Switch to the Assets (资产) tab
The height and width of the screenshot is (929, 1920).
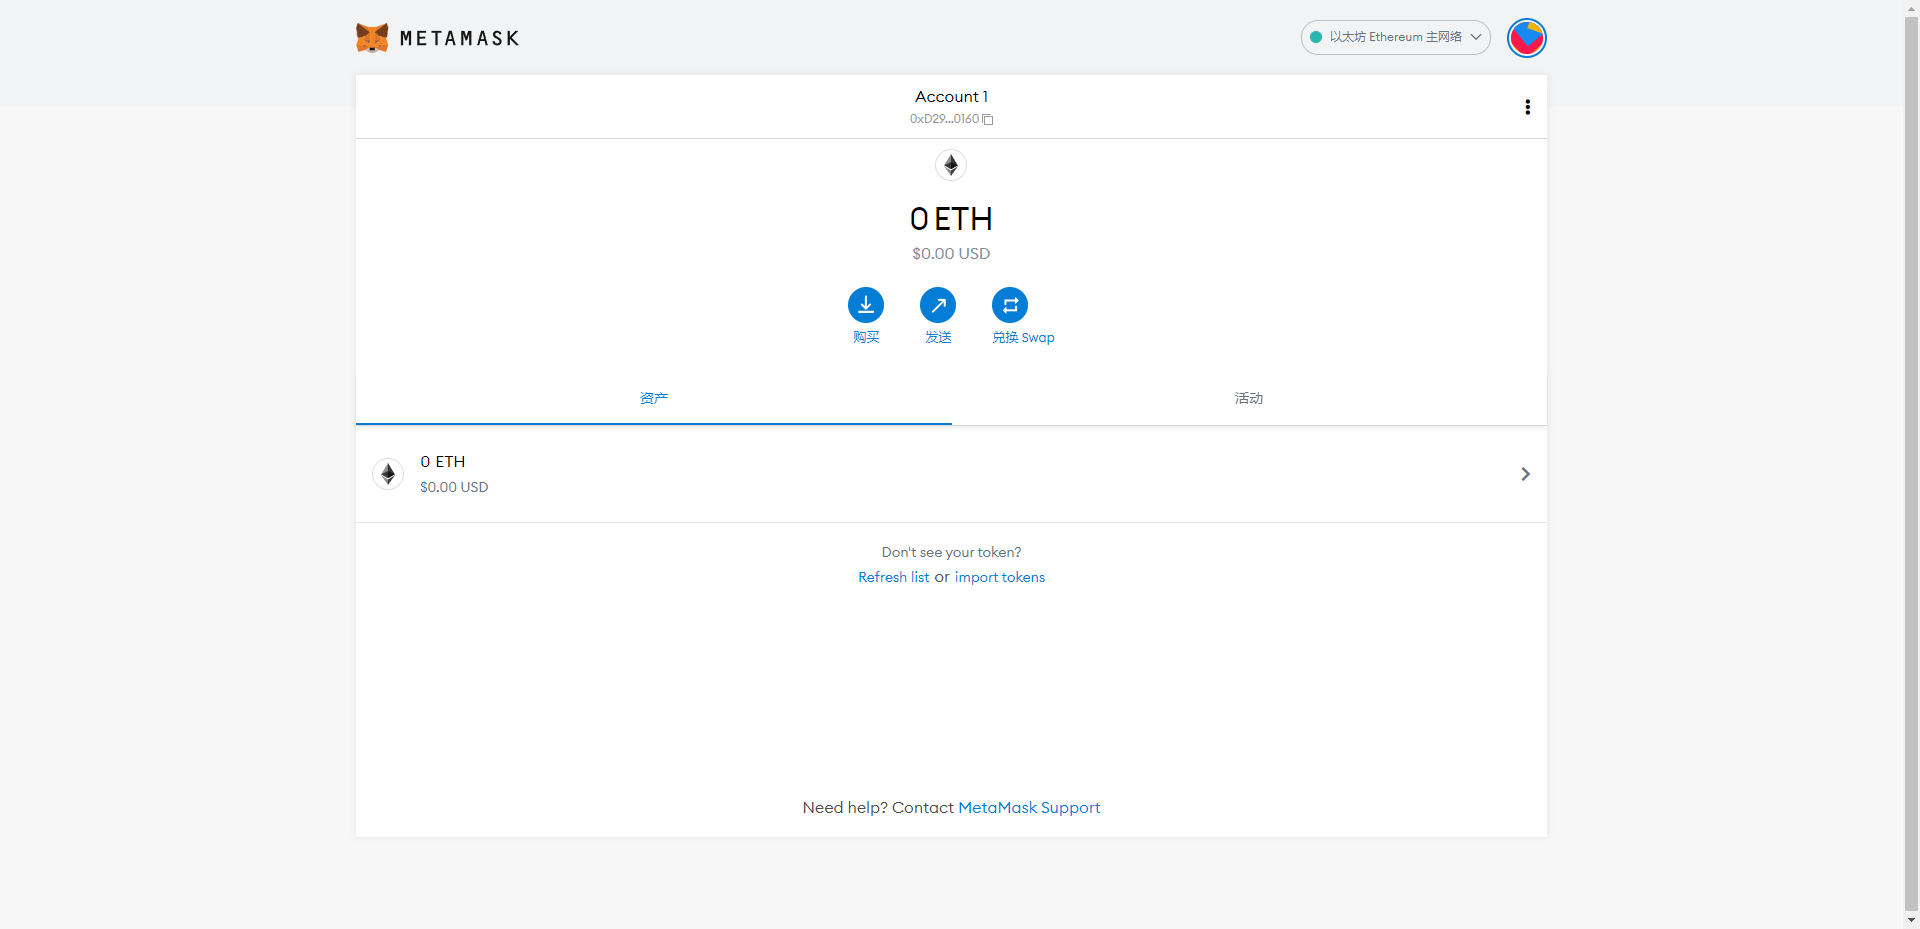pos(654,398)
